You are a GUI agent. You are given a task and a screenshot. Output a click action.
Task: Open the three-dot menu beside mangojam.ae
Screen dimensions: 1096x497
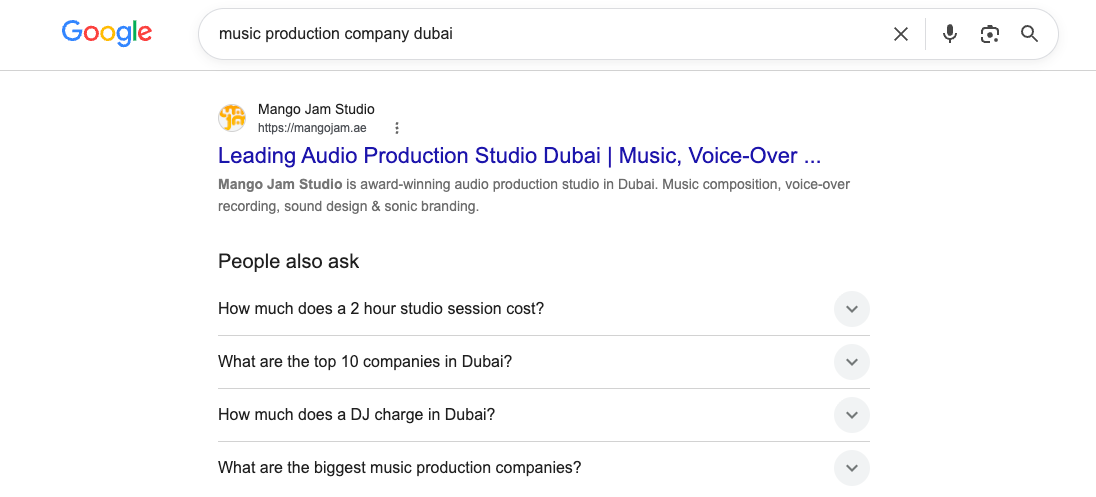396,128
